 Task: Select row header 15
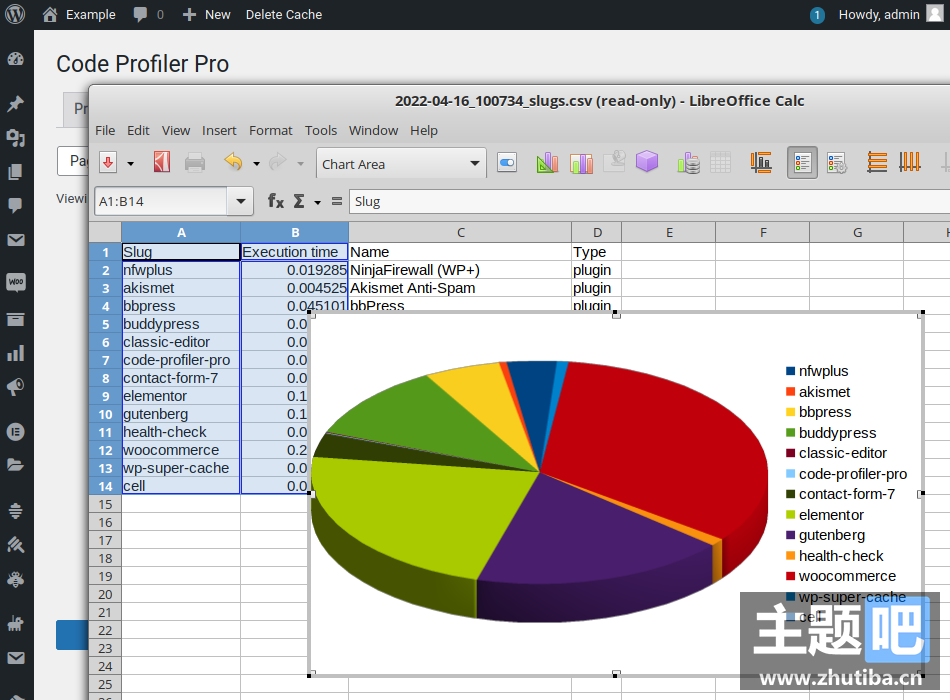coord(105,504)
